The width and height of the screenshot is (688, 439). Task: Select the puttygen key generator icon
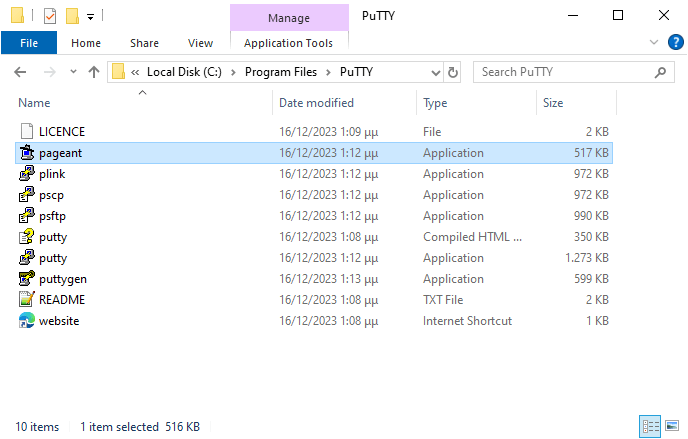point(26,279)
